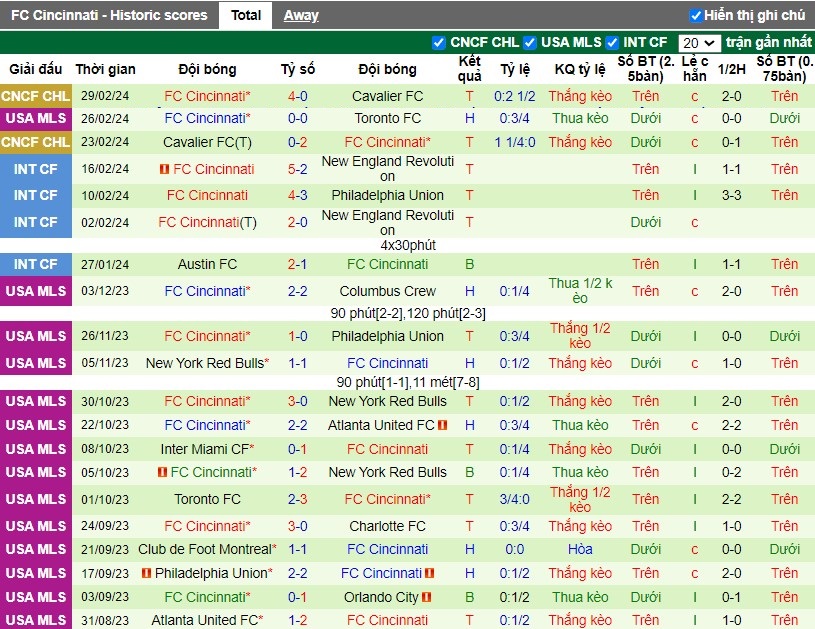Select Club de Foot Montreal team name
Screen dimensions: 815x629
point(207,549)
